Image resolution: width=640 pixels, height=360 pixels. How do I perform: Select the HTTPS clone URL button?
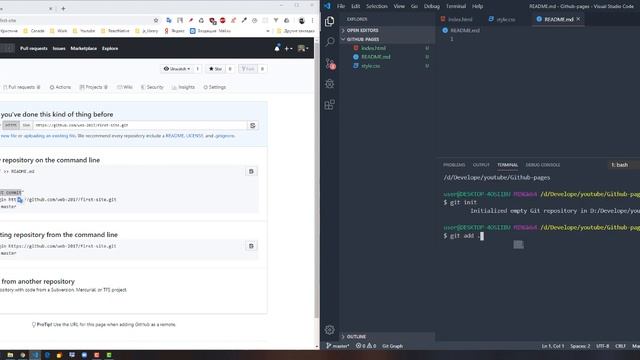11,125
